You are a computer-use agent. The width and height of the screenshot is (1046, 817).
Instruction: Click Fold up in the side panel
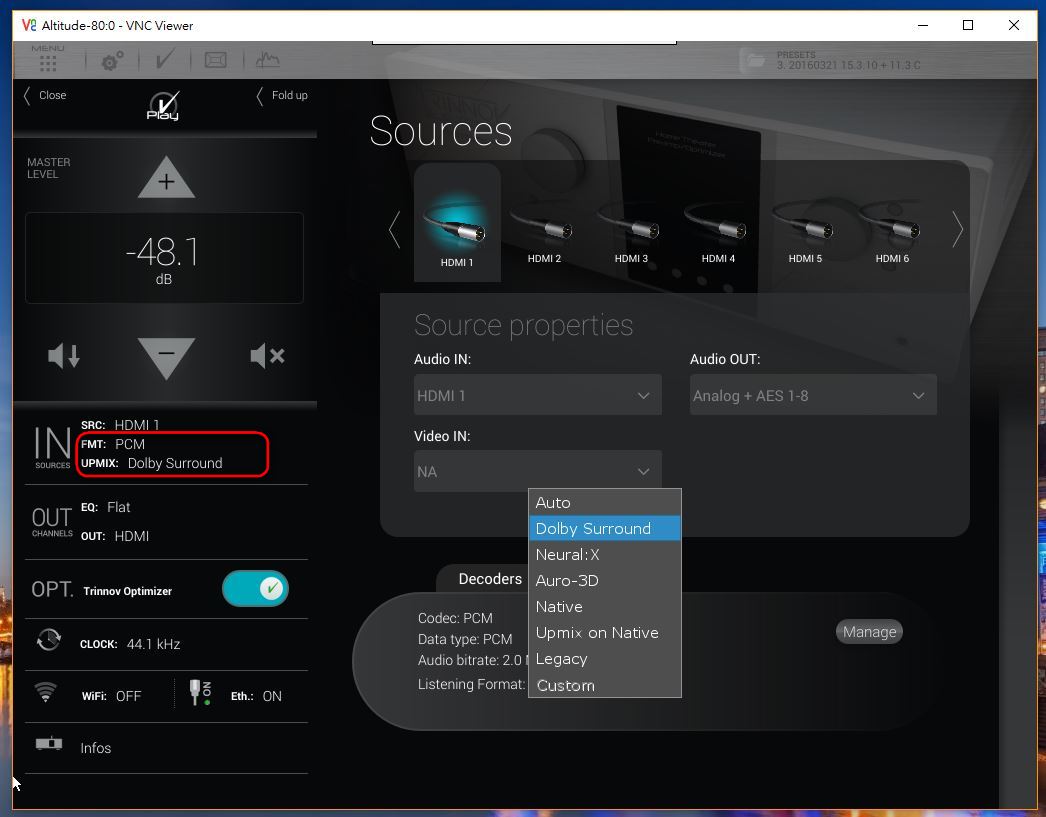pyautogui.click(x=282, y=95)
